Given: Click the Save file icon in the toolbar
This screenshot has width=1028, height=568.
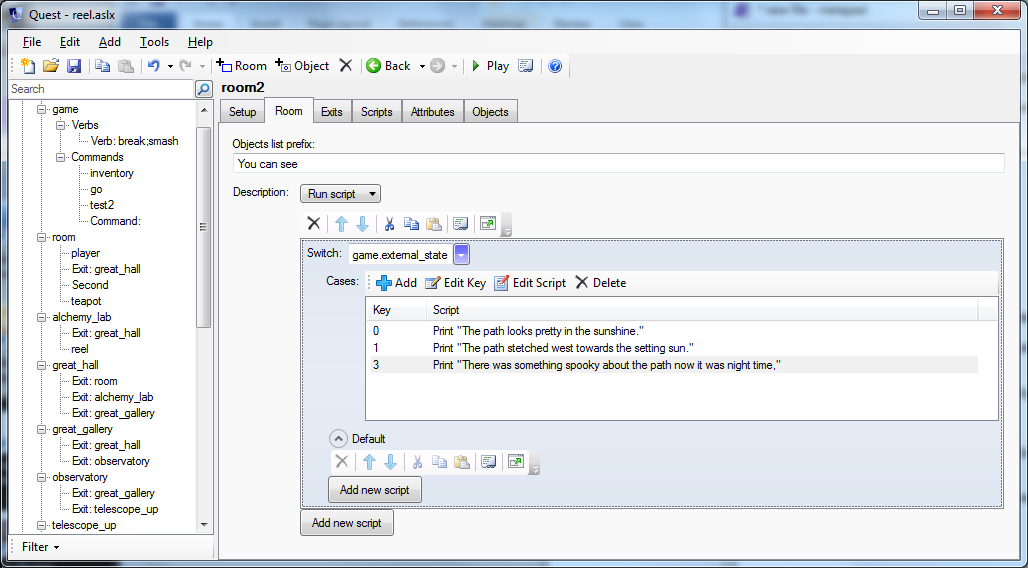Looking at the screenshot, I should (x=74, y=66).
